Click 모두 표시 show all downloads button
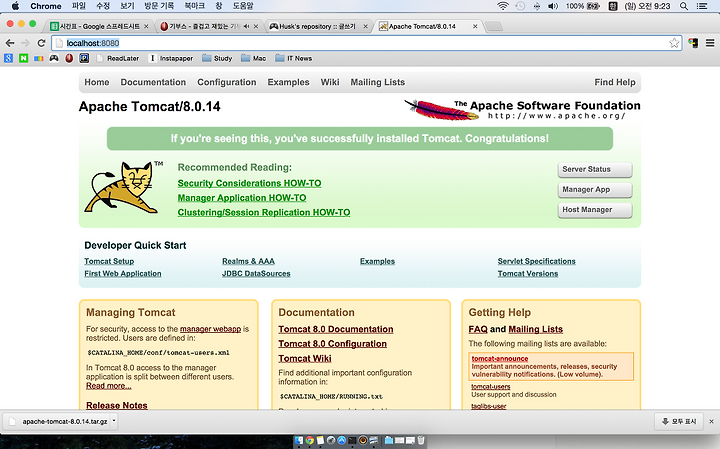 (x=679, y=421)
